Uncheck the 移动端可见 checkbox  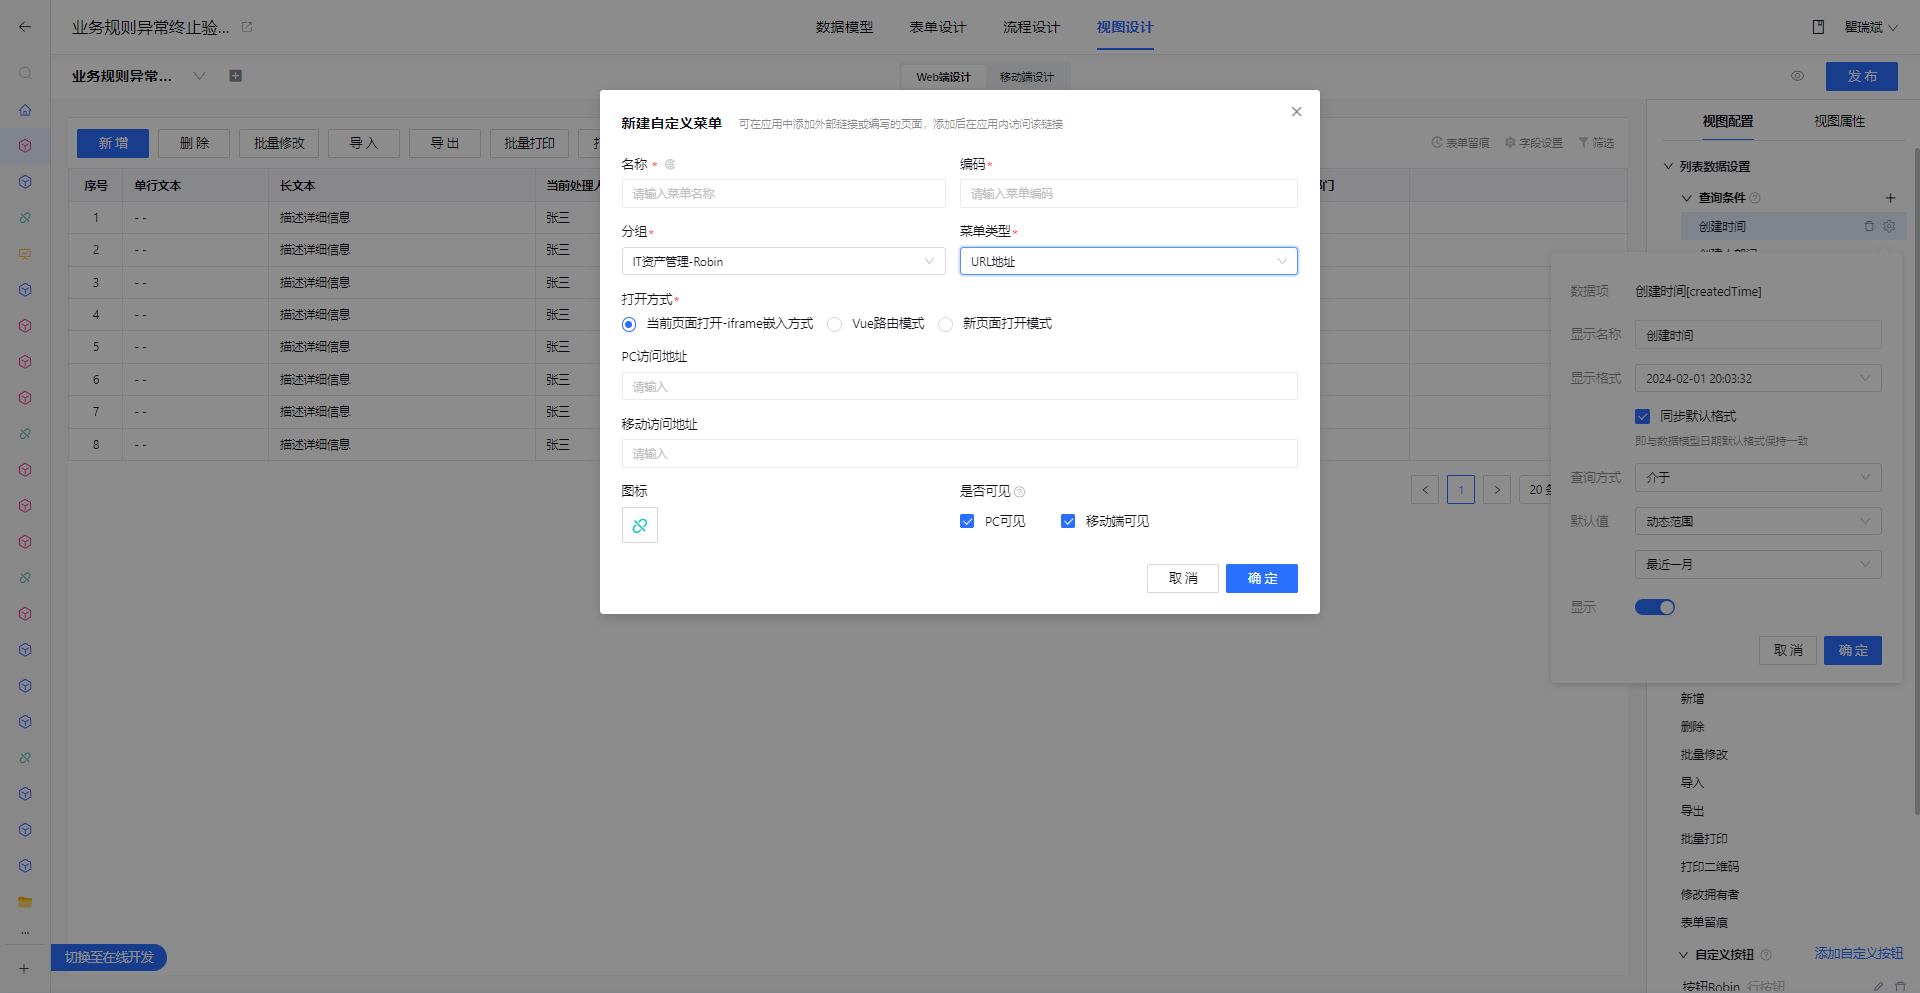[x=1068, y=521]
